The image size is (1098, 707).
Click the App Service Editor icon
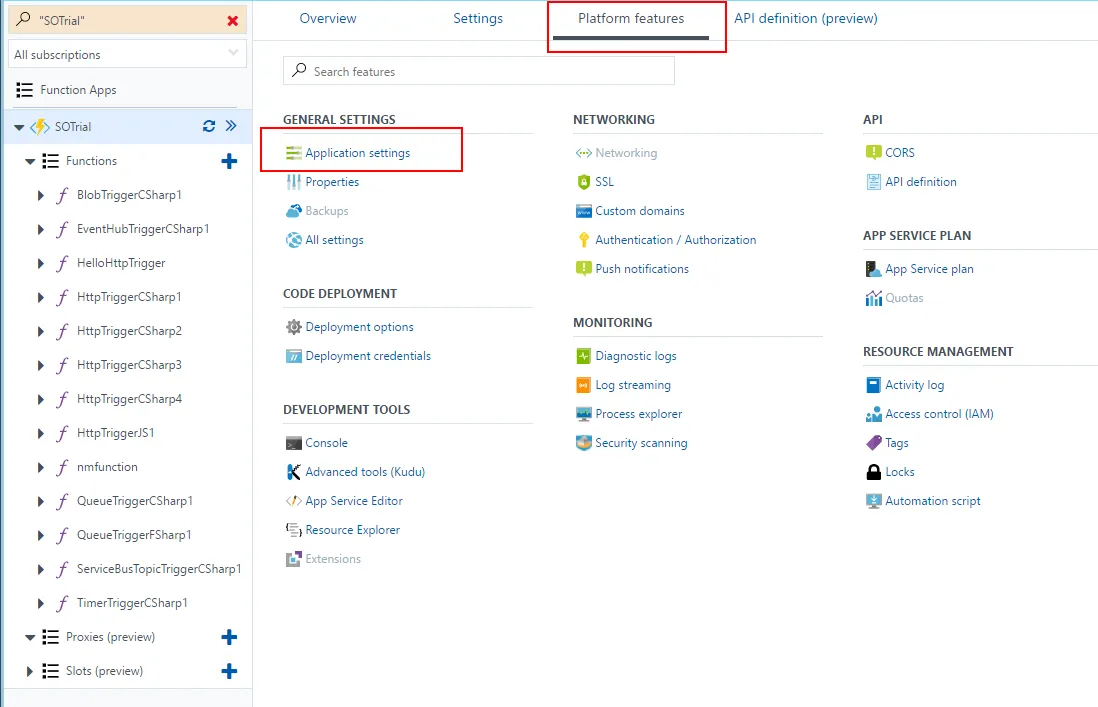(293, 501)
